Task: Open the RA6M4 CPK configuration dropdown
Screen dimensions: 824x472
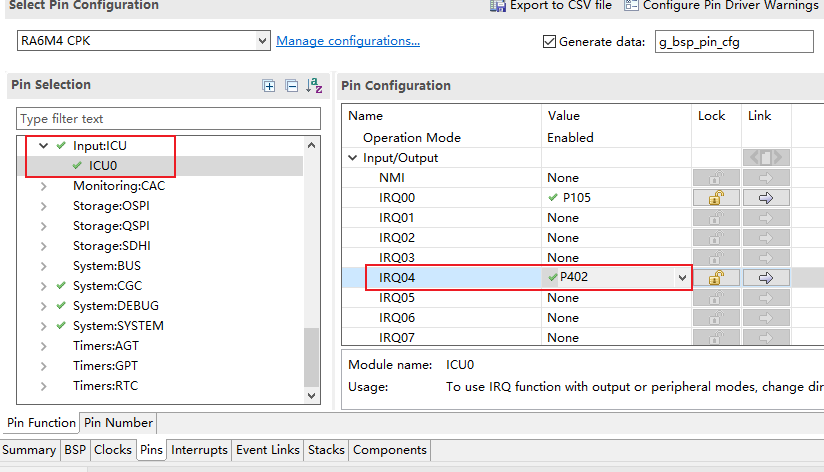Action: pyautogui.click(x=262, y=41)
